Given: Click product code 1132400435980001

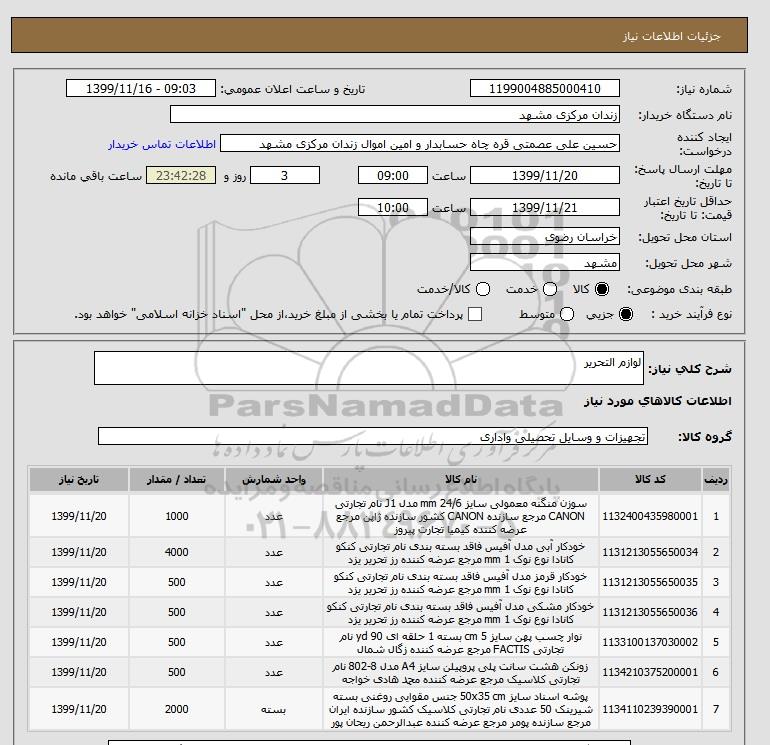Looking at the screenshot, I should tap(650, 516).
